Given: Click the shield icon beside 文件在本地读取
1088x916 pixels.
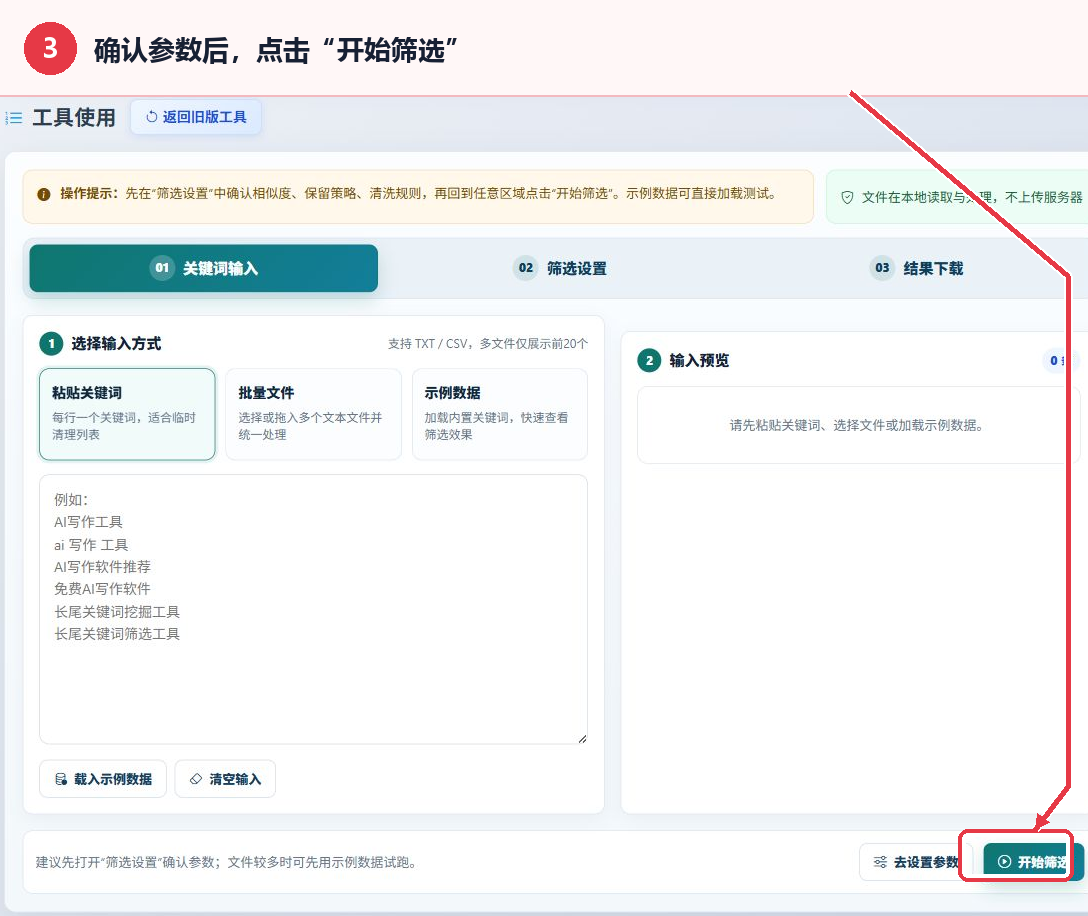Looking at the screenshot, I should (x=847, y=198).
